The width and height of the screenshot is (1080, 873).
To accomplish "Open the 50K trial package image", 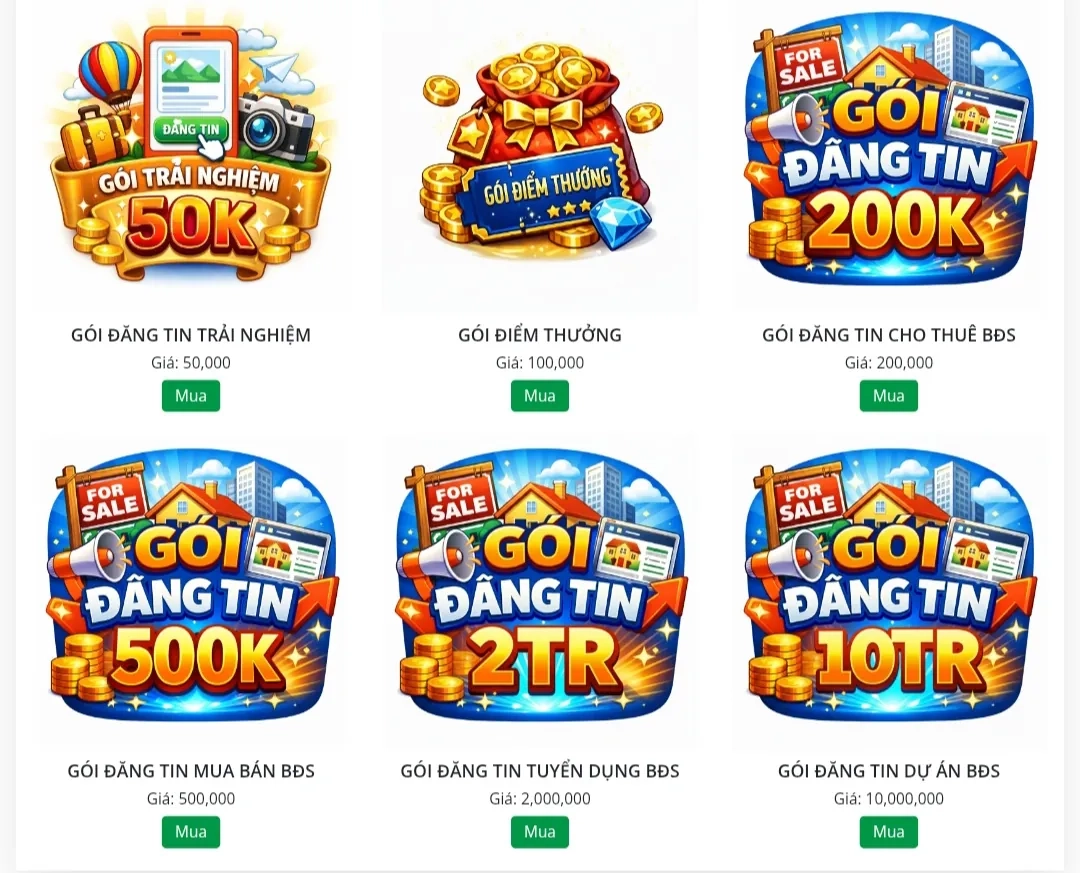I will coord(191,155).
